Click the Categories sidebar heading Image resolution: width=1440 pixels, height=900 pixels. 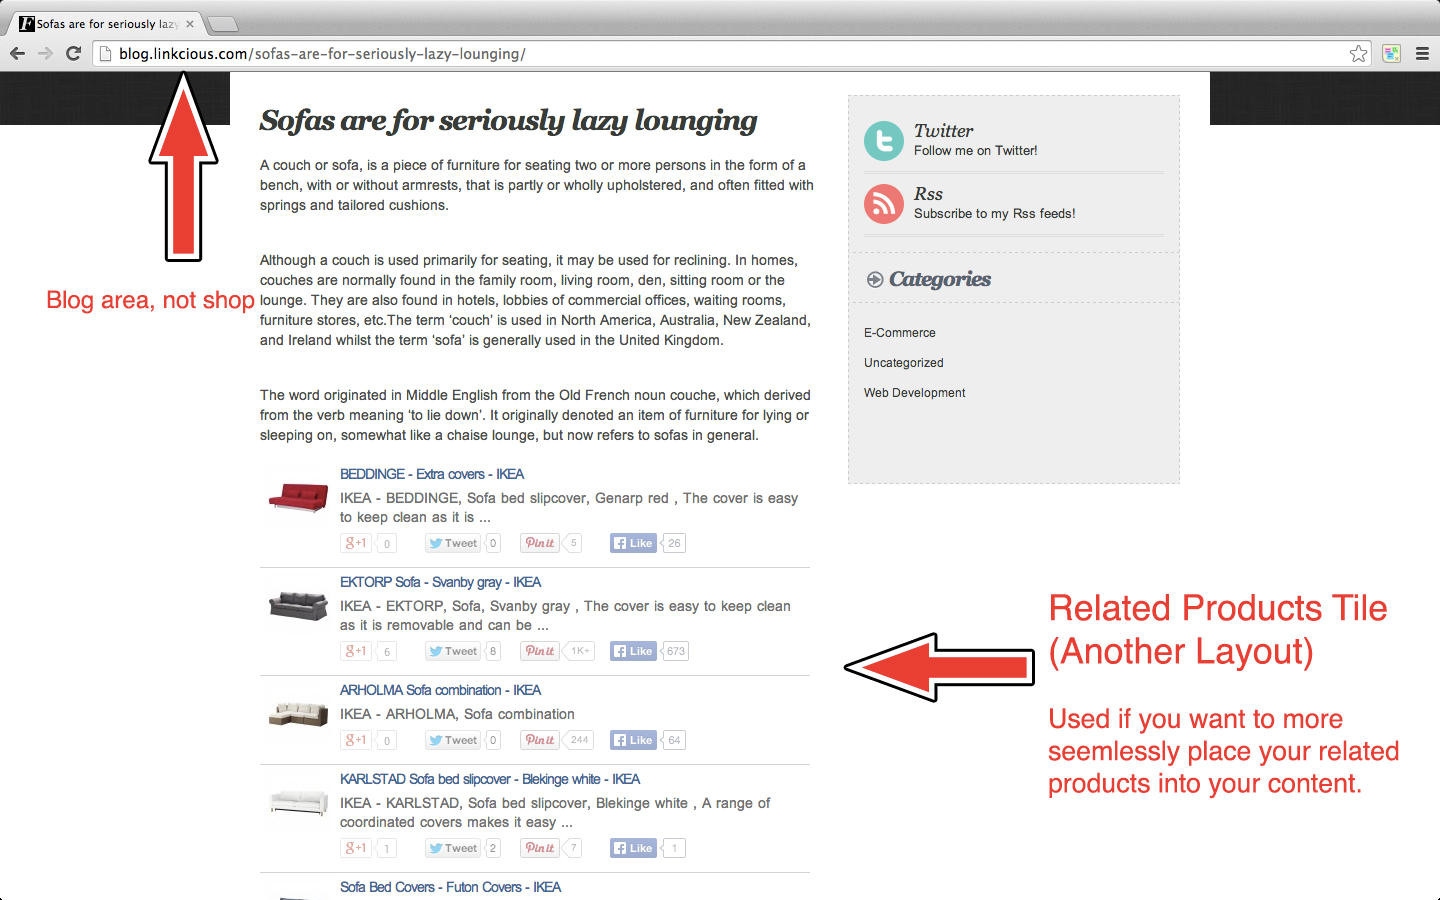940,280
